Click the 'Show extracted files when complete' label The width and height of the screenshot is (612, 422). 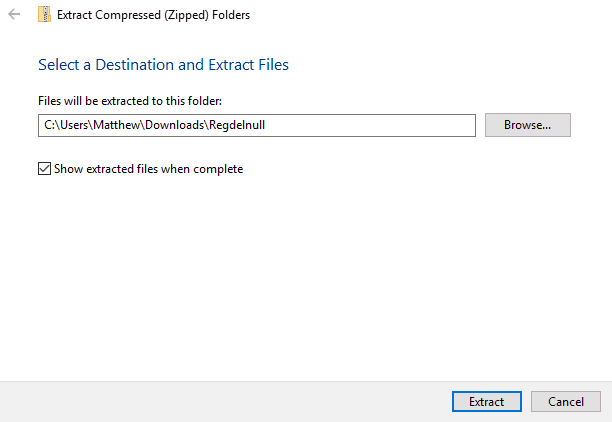[148, 169]
